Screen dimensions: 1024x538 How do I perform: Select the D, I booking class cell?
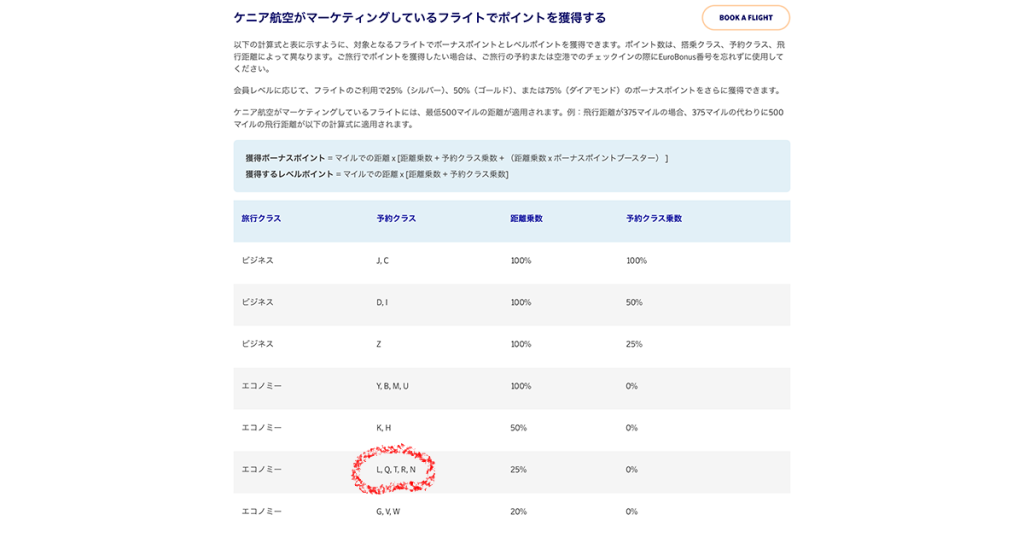point(381,302)
